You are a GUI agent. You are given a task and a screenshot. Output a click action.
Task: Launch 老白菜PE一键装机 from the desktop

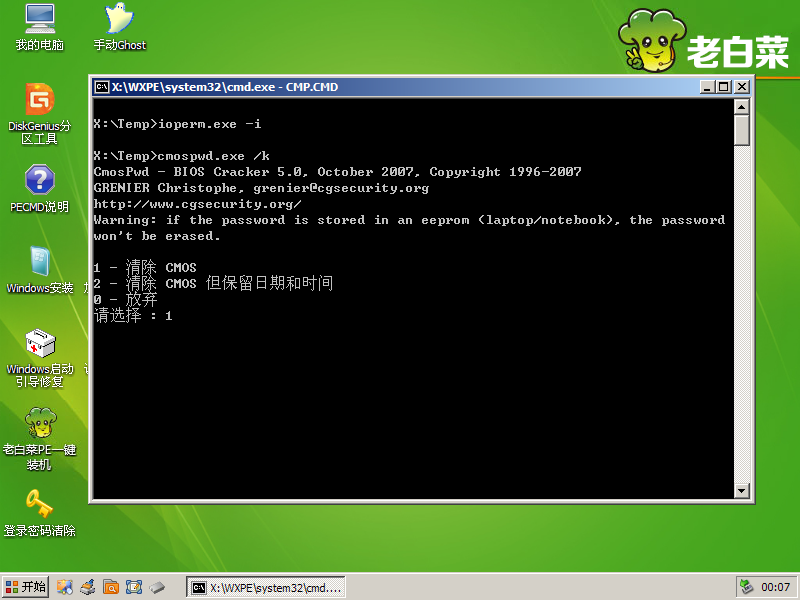(x=40, y=439)
